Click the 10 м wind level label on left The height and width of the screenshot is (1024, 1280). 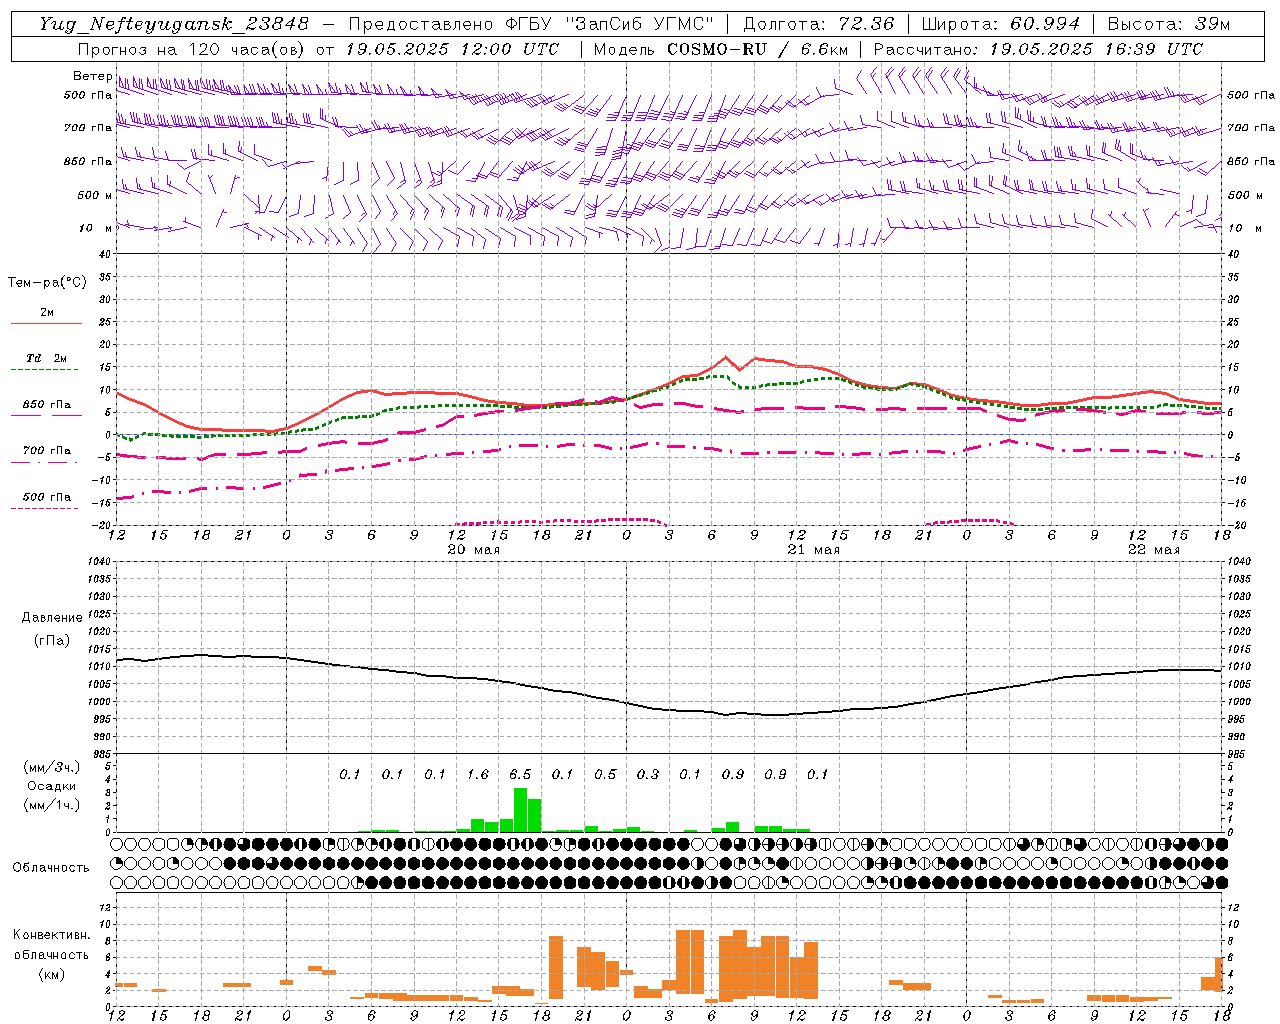(95, 228)
